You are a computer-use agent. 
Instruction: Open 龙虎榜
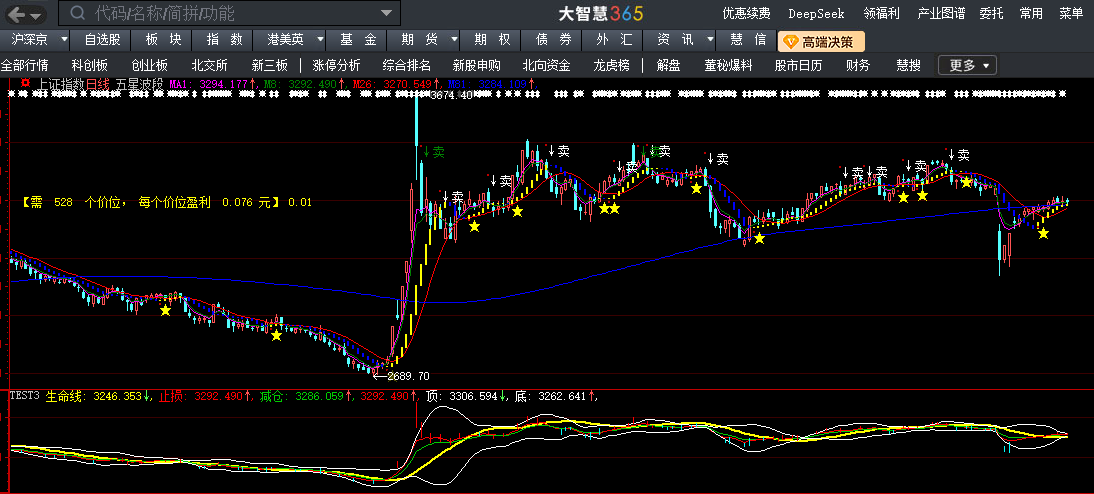point(611,66)
